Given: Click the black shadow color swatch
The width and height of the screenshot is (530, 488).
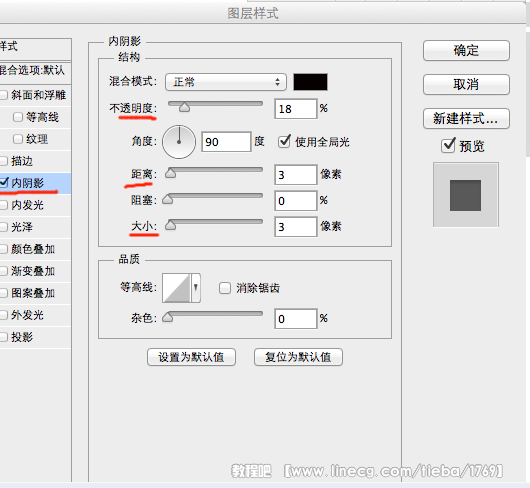Looking at the screenshot, I should click(x=310, y=82).
